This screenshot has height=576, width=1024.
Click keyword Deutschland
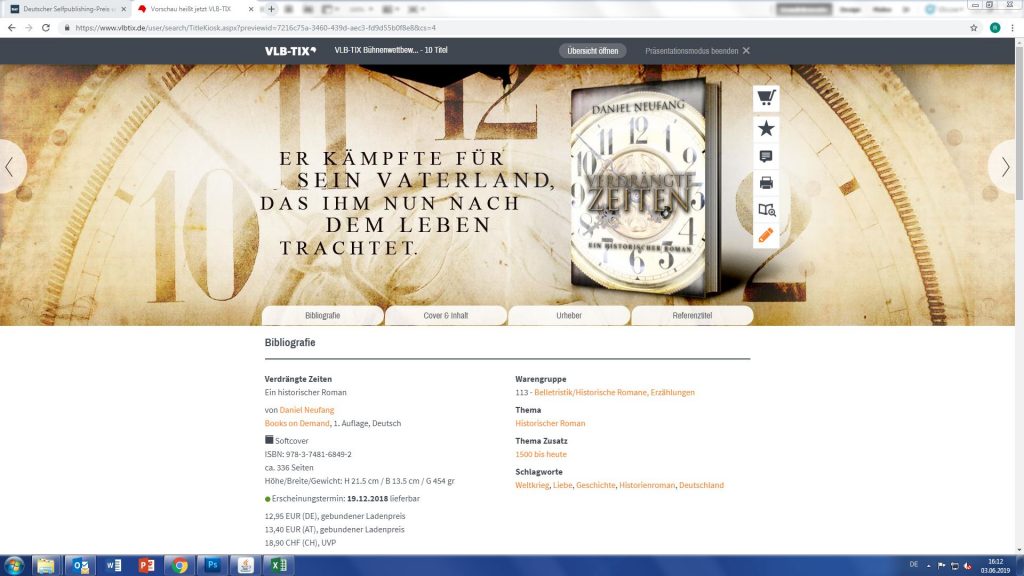[x=701, y=485]
